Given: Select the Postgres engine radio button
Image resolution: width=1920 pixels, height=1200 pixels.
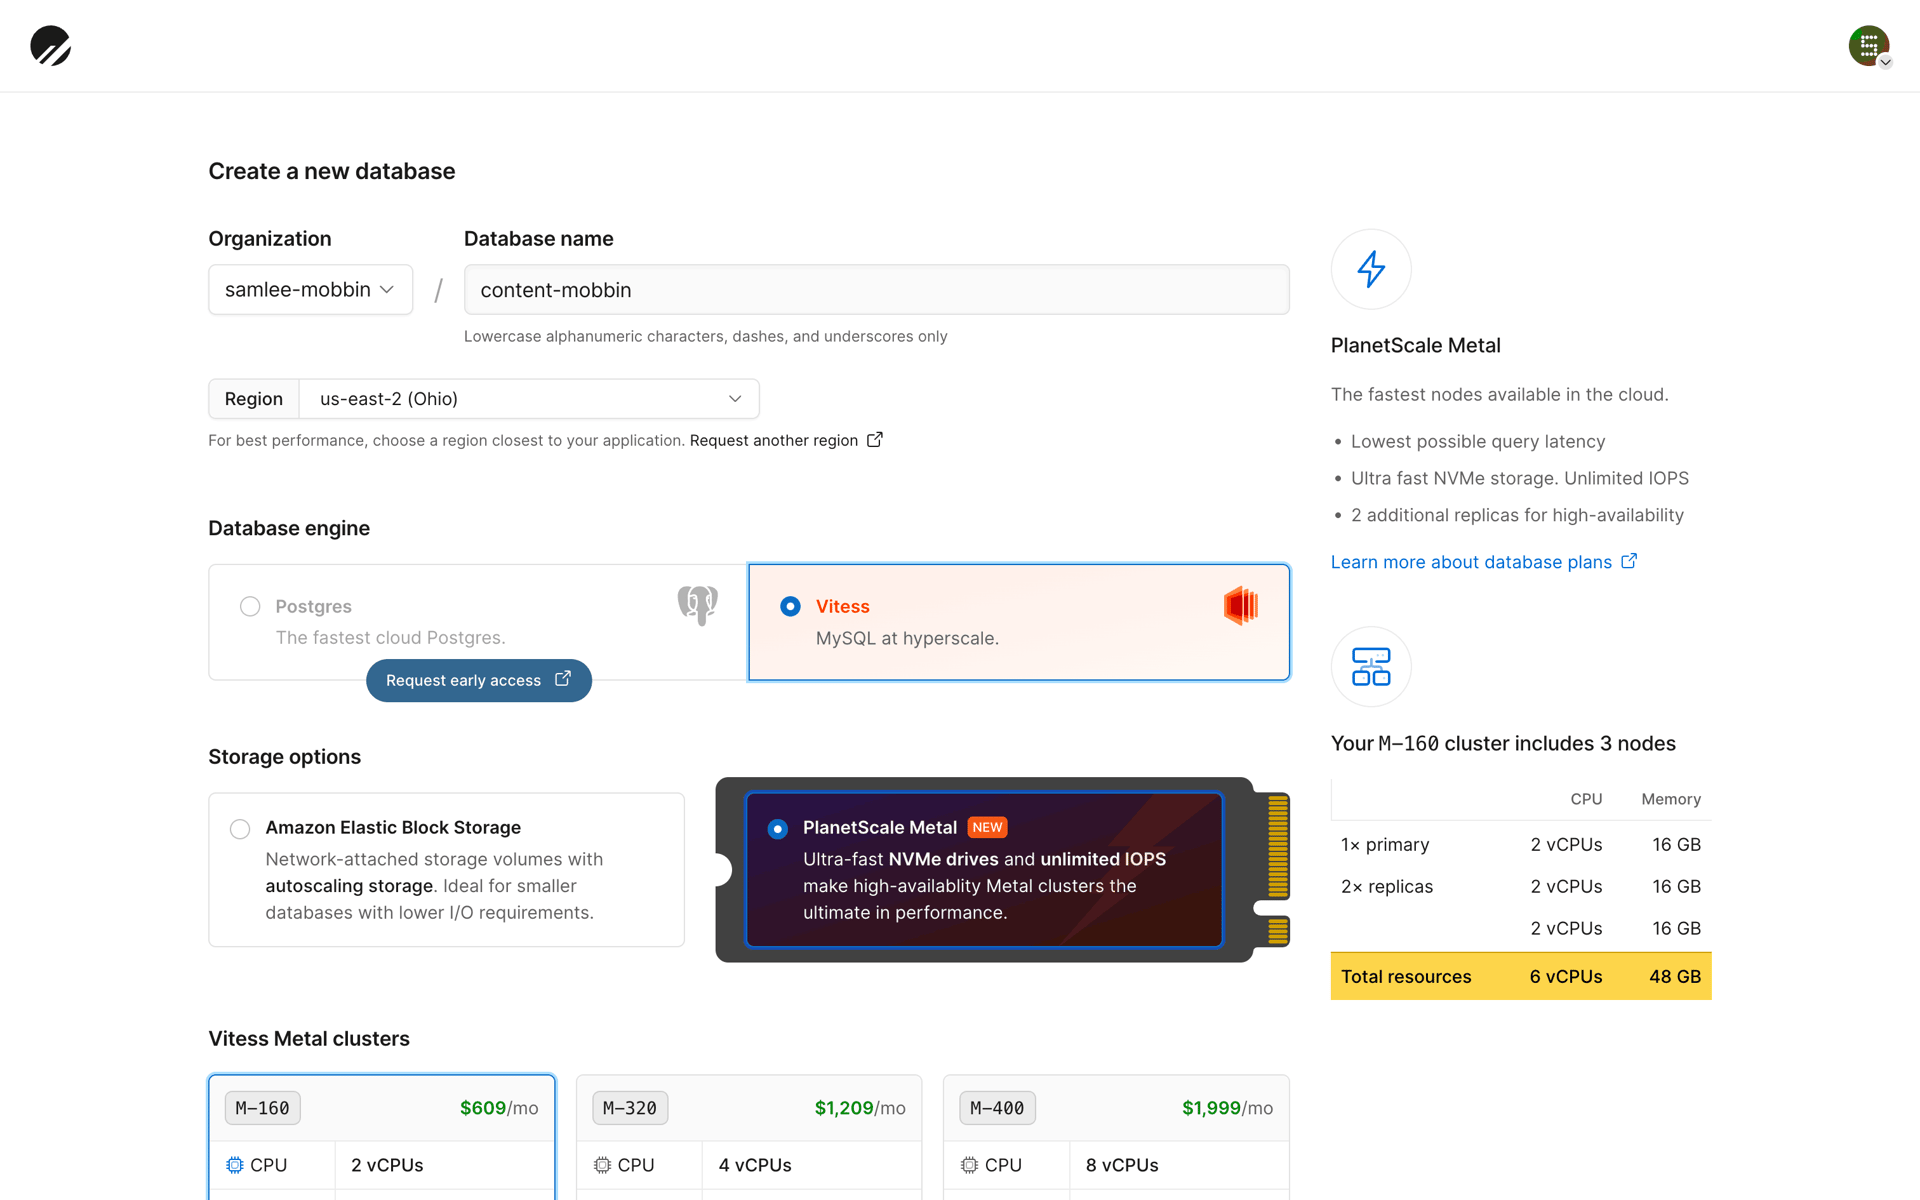Looking at the screenshot, I should [x=250, y=606].
